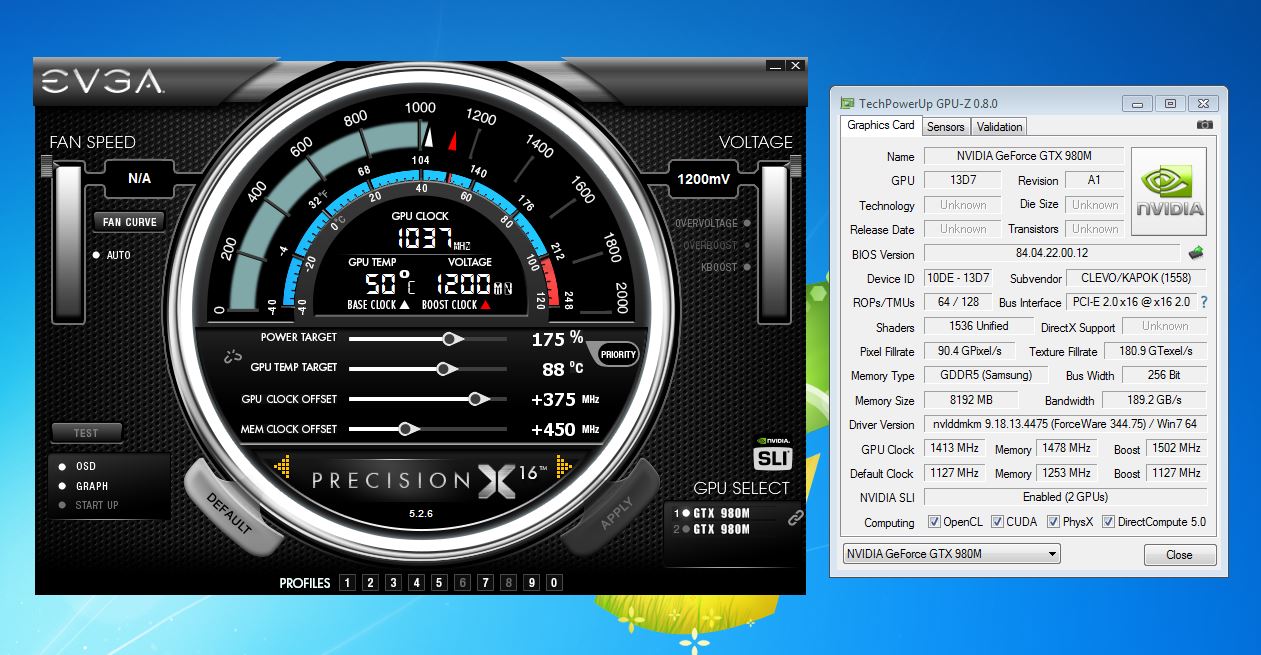
Task: Uncheck the OpenCL checkbox
Action: (934, 522)
